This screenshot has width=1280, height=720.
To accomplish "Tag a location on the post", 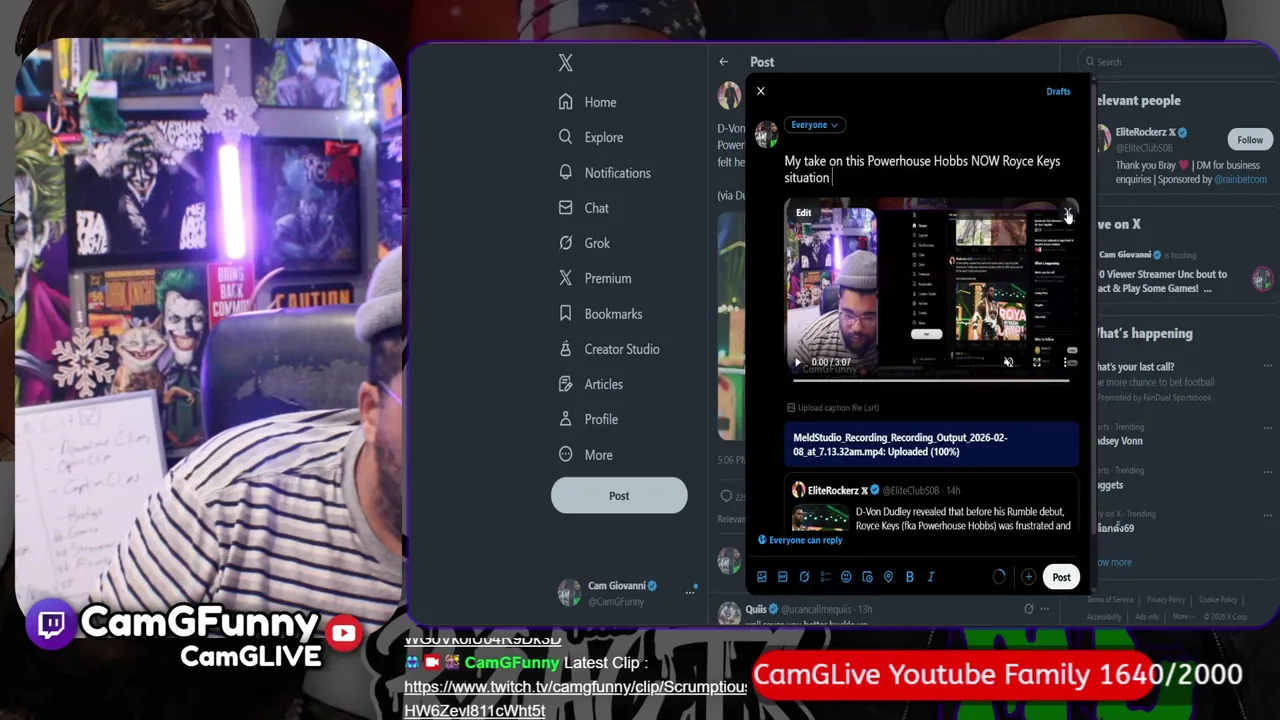I will tap(888, 577).
